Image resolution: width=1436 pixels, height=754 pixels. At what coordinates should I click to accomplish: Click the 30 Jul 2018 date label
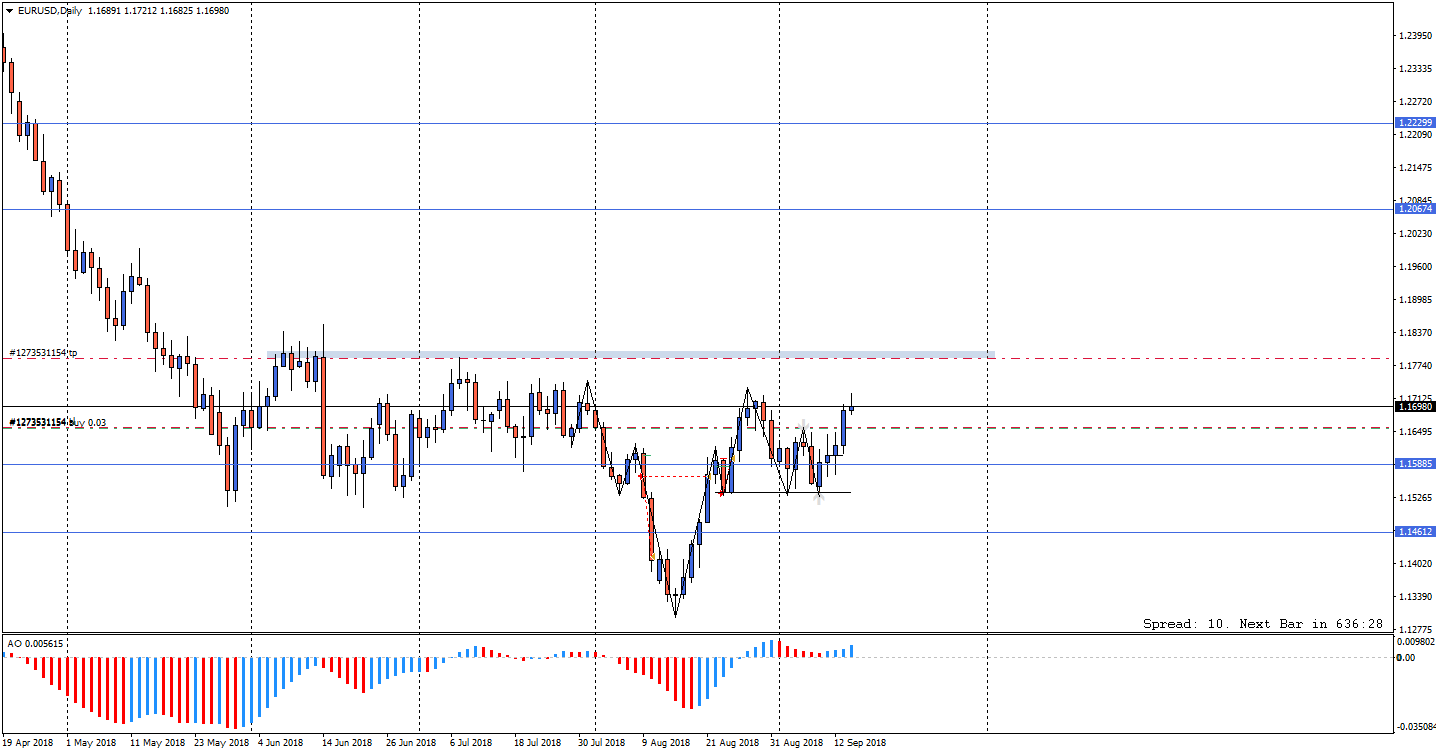click(601, 743)
